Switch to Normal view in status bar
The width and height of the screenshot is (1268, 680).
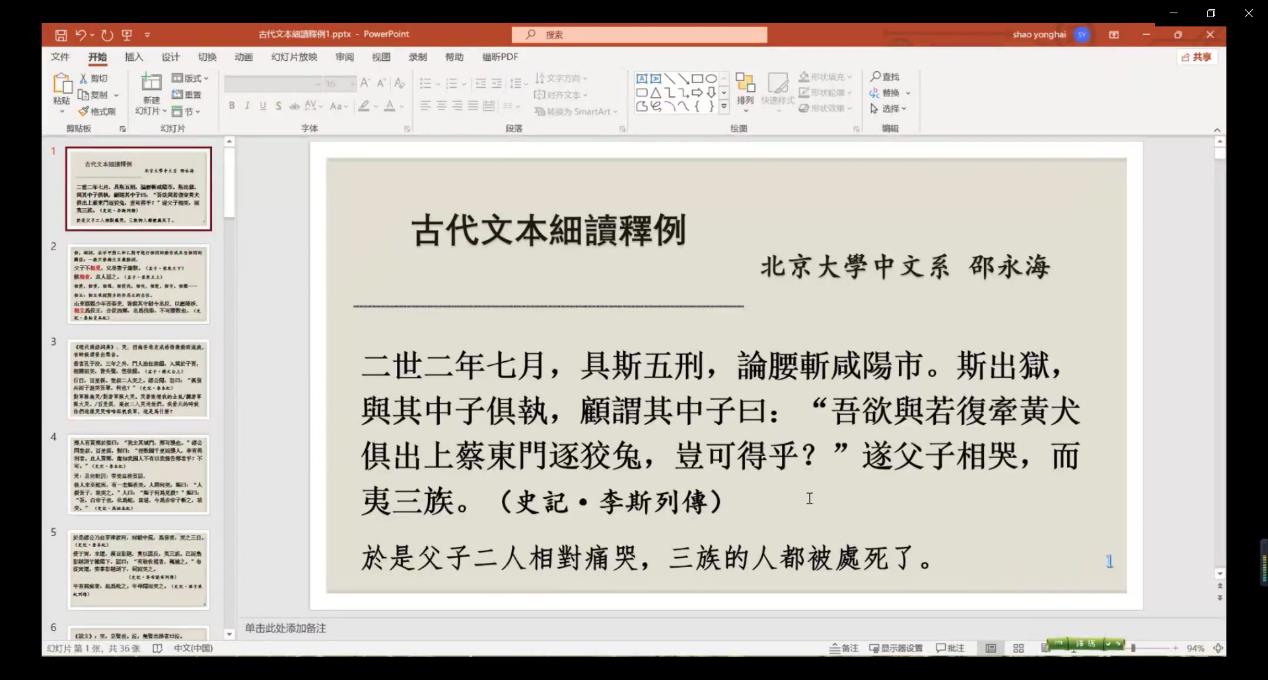990,648
